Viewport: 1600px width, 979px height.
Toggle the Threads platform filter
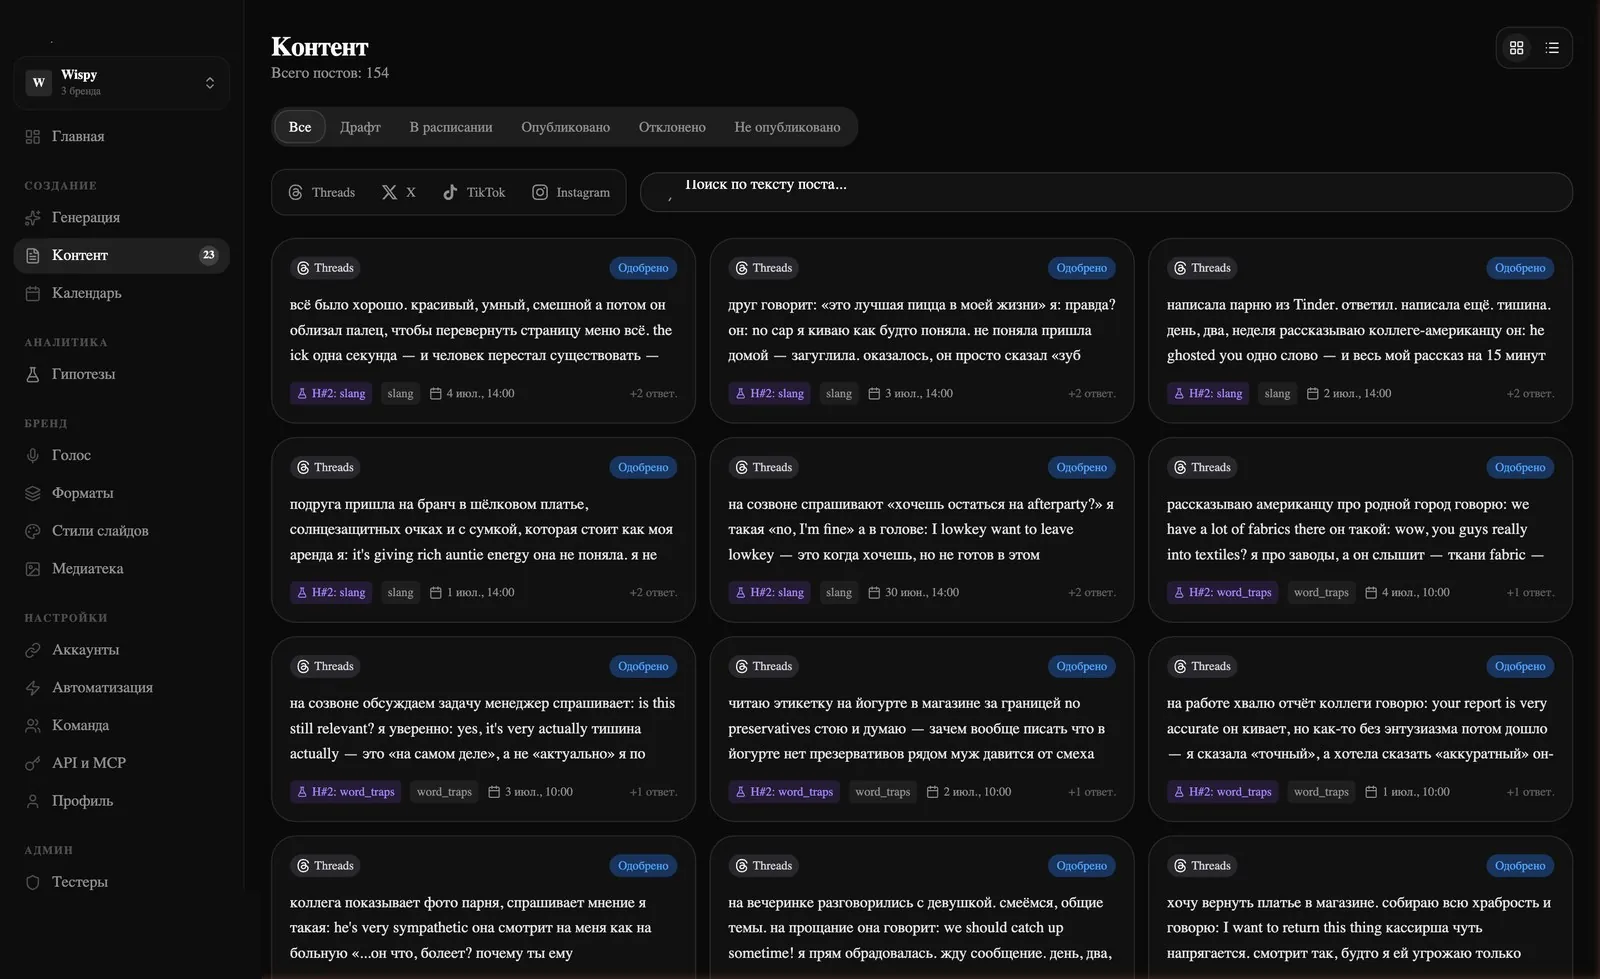tap(322, 192)
